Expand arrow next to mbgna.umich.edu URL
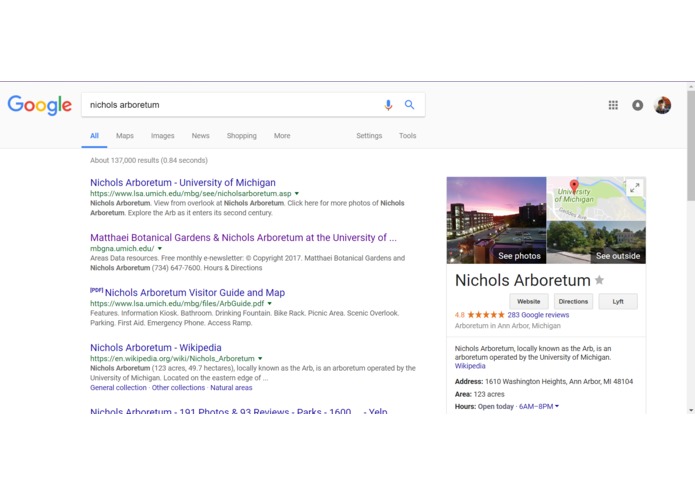Screen dimensions: 695x494 (160, 249)
